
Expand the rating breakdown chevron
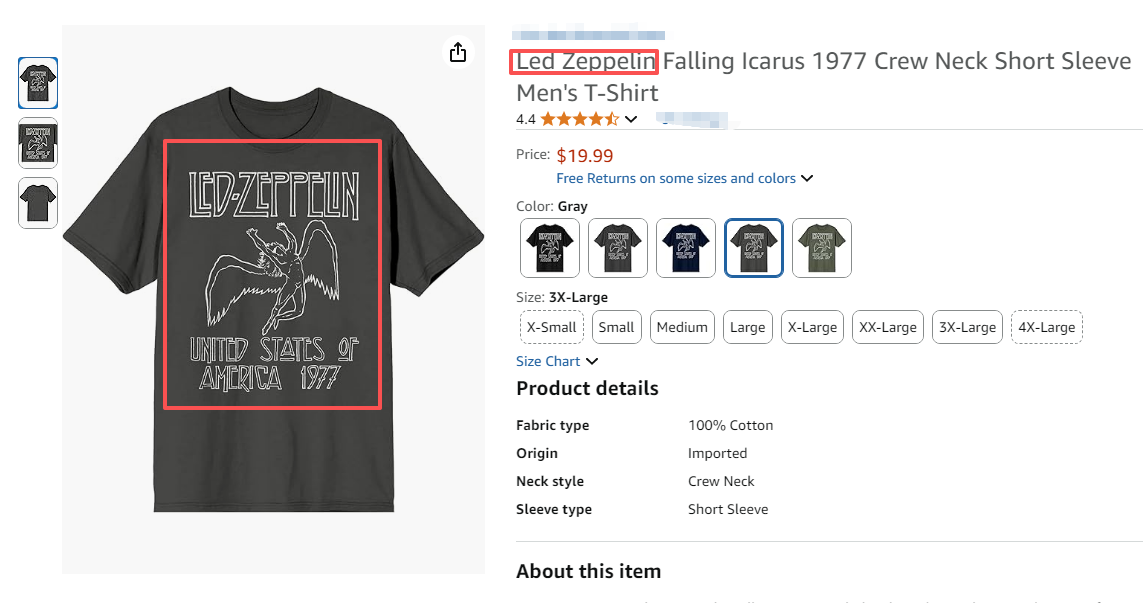coord(631,120)
